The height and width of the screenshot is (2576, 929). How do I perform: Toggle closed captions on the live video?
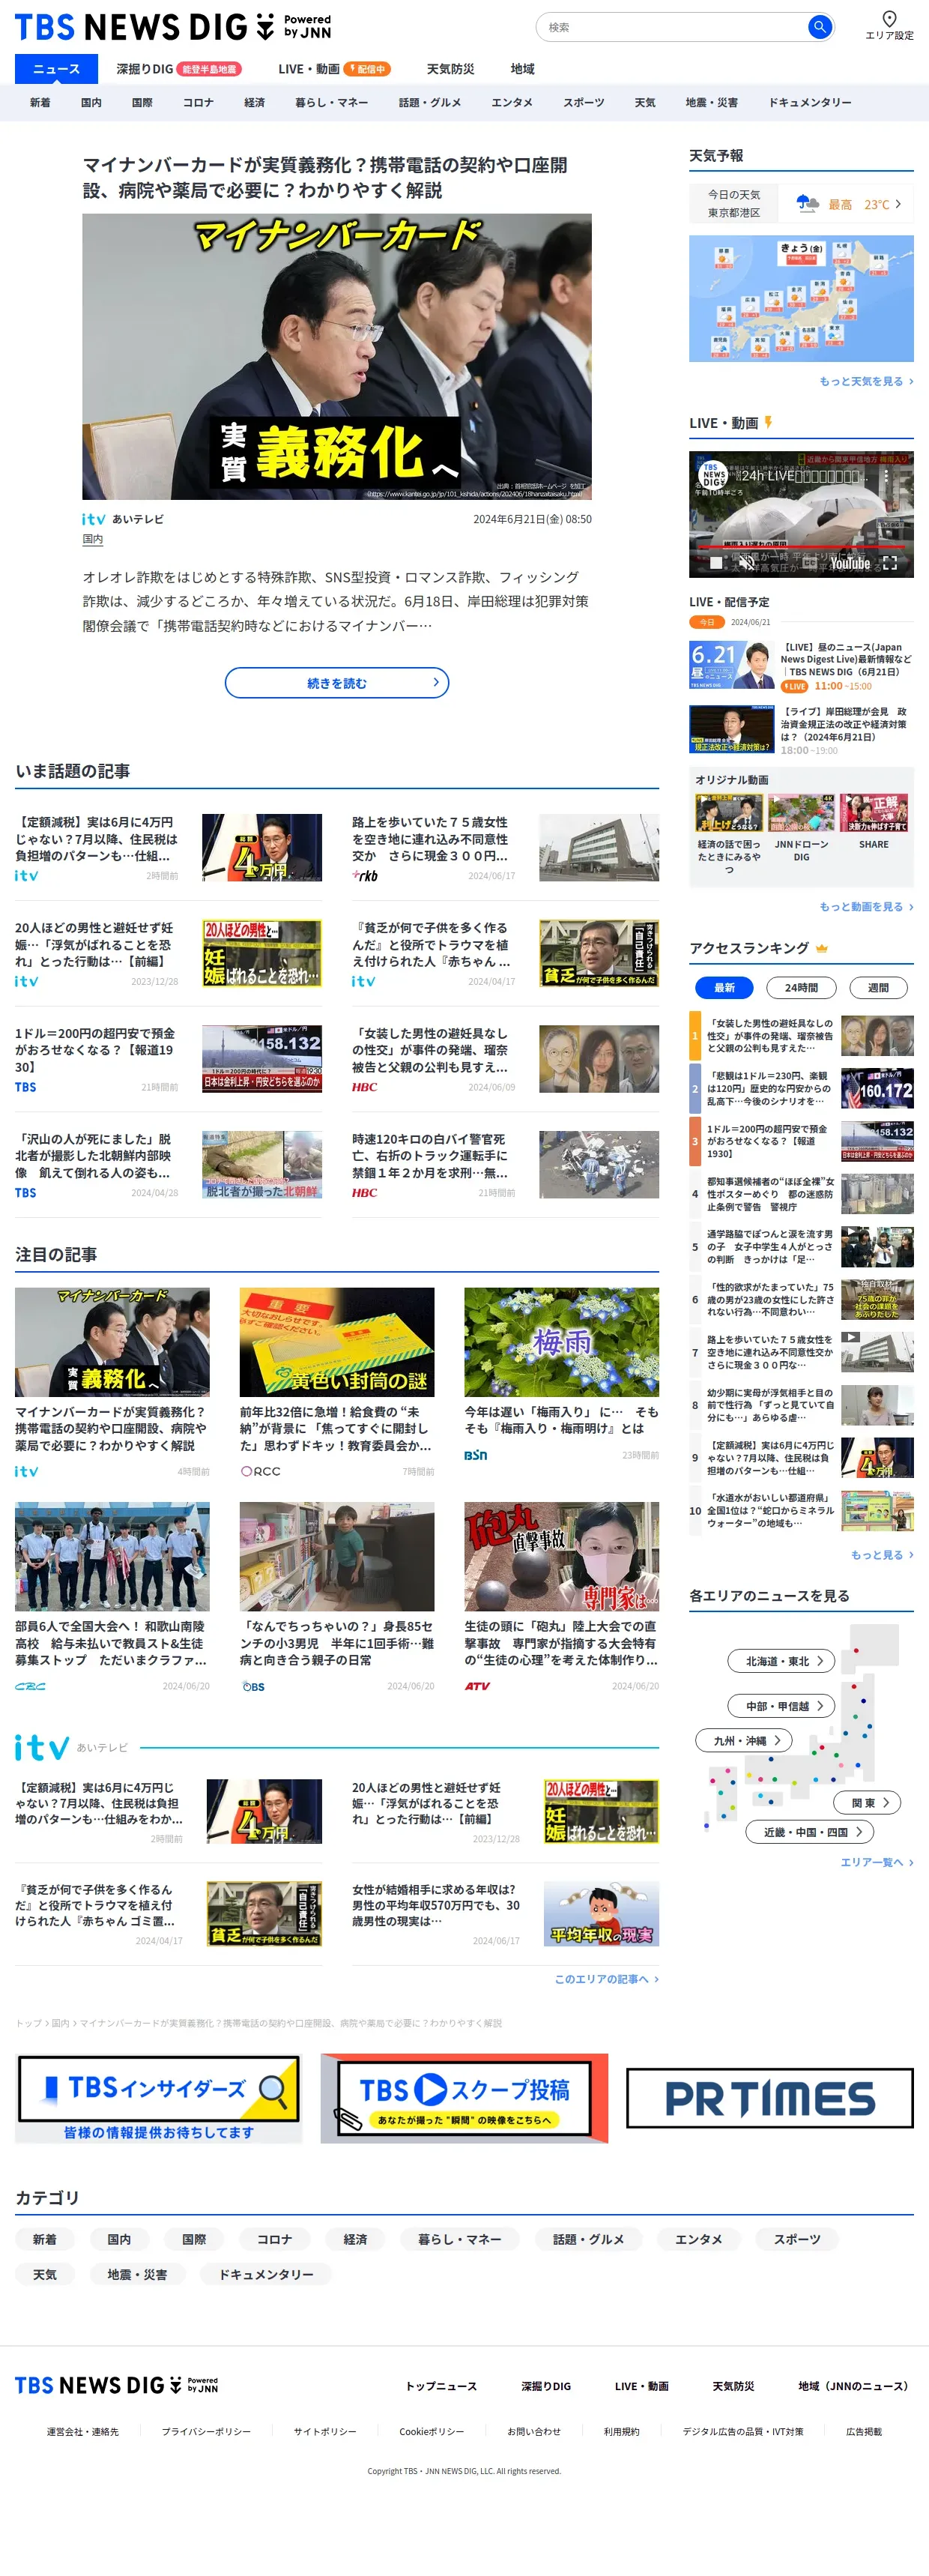pos(810,563)
